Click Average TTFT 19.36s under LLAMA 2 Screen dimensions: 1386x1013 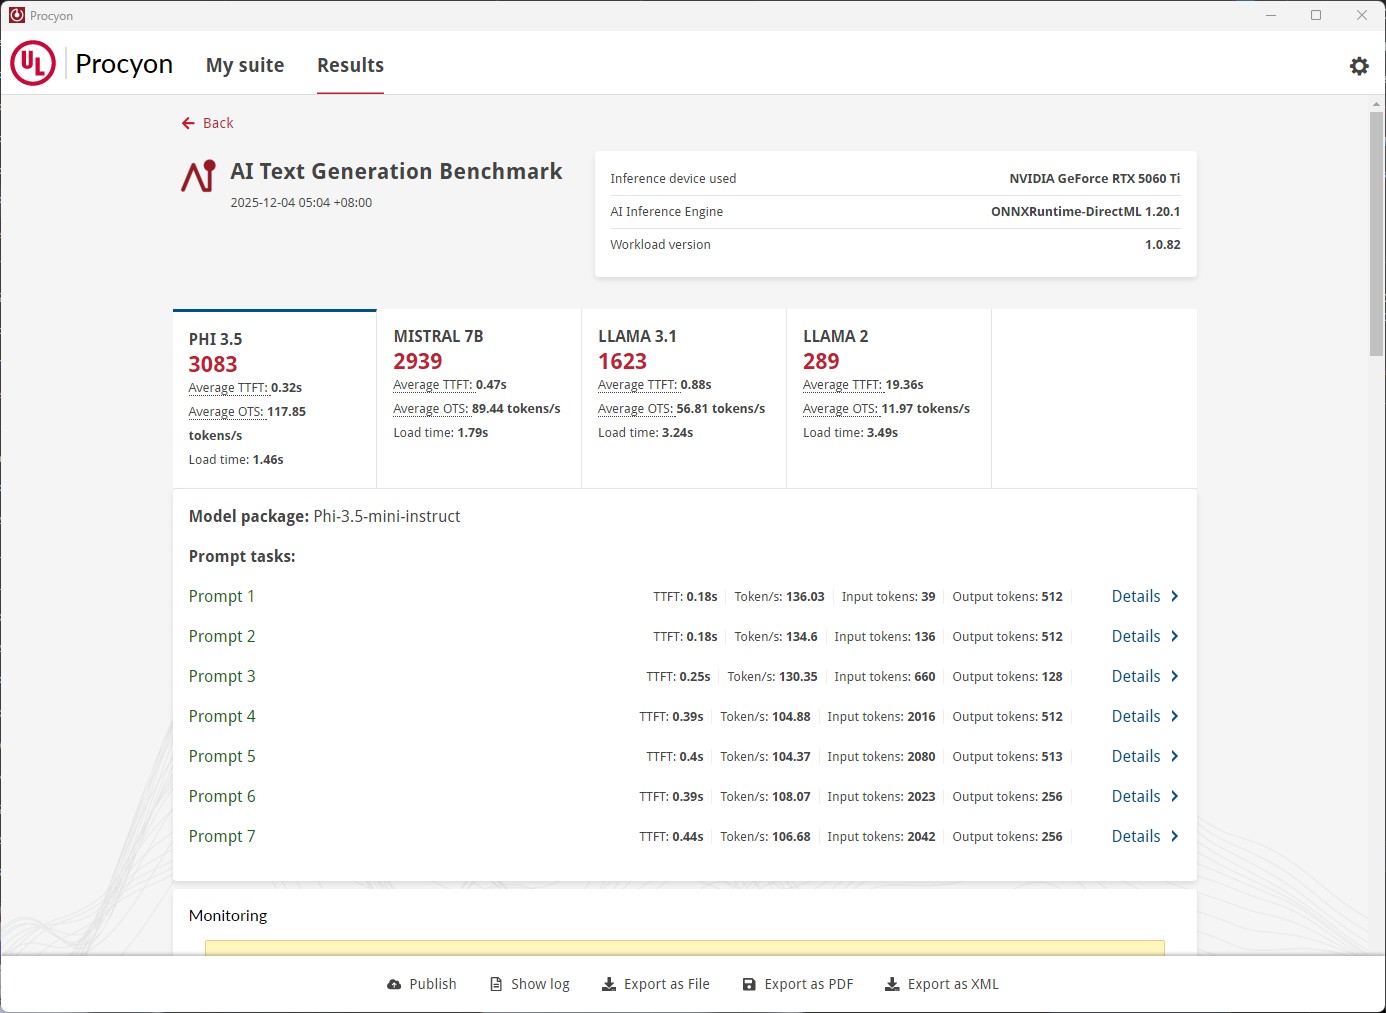pos(863,385)
